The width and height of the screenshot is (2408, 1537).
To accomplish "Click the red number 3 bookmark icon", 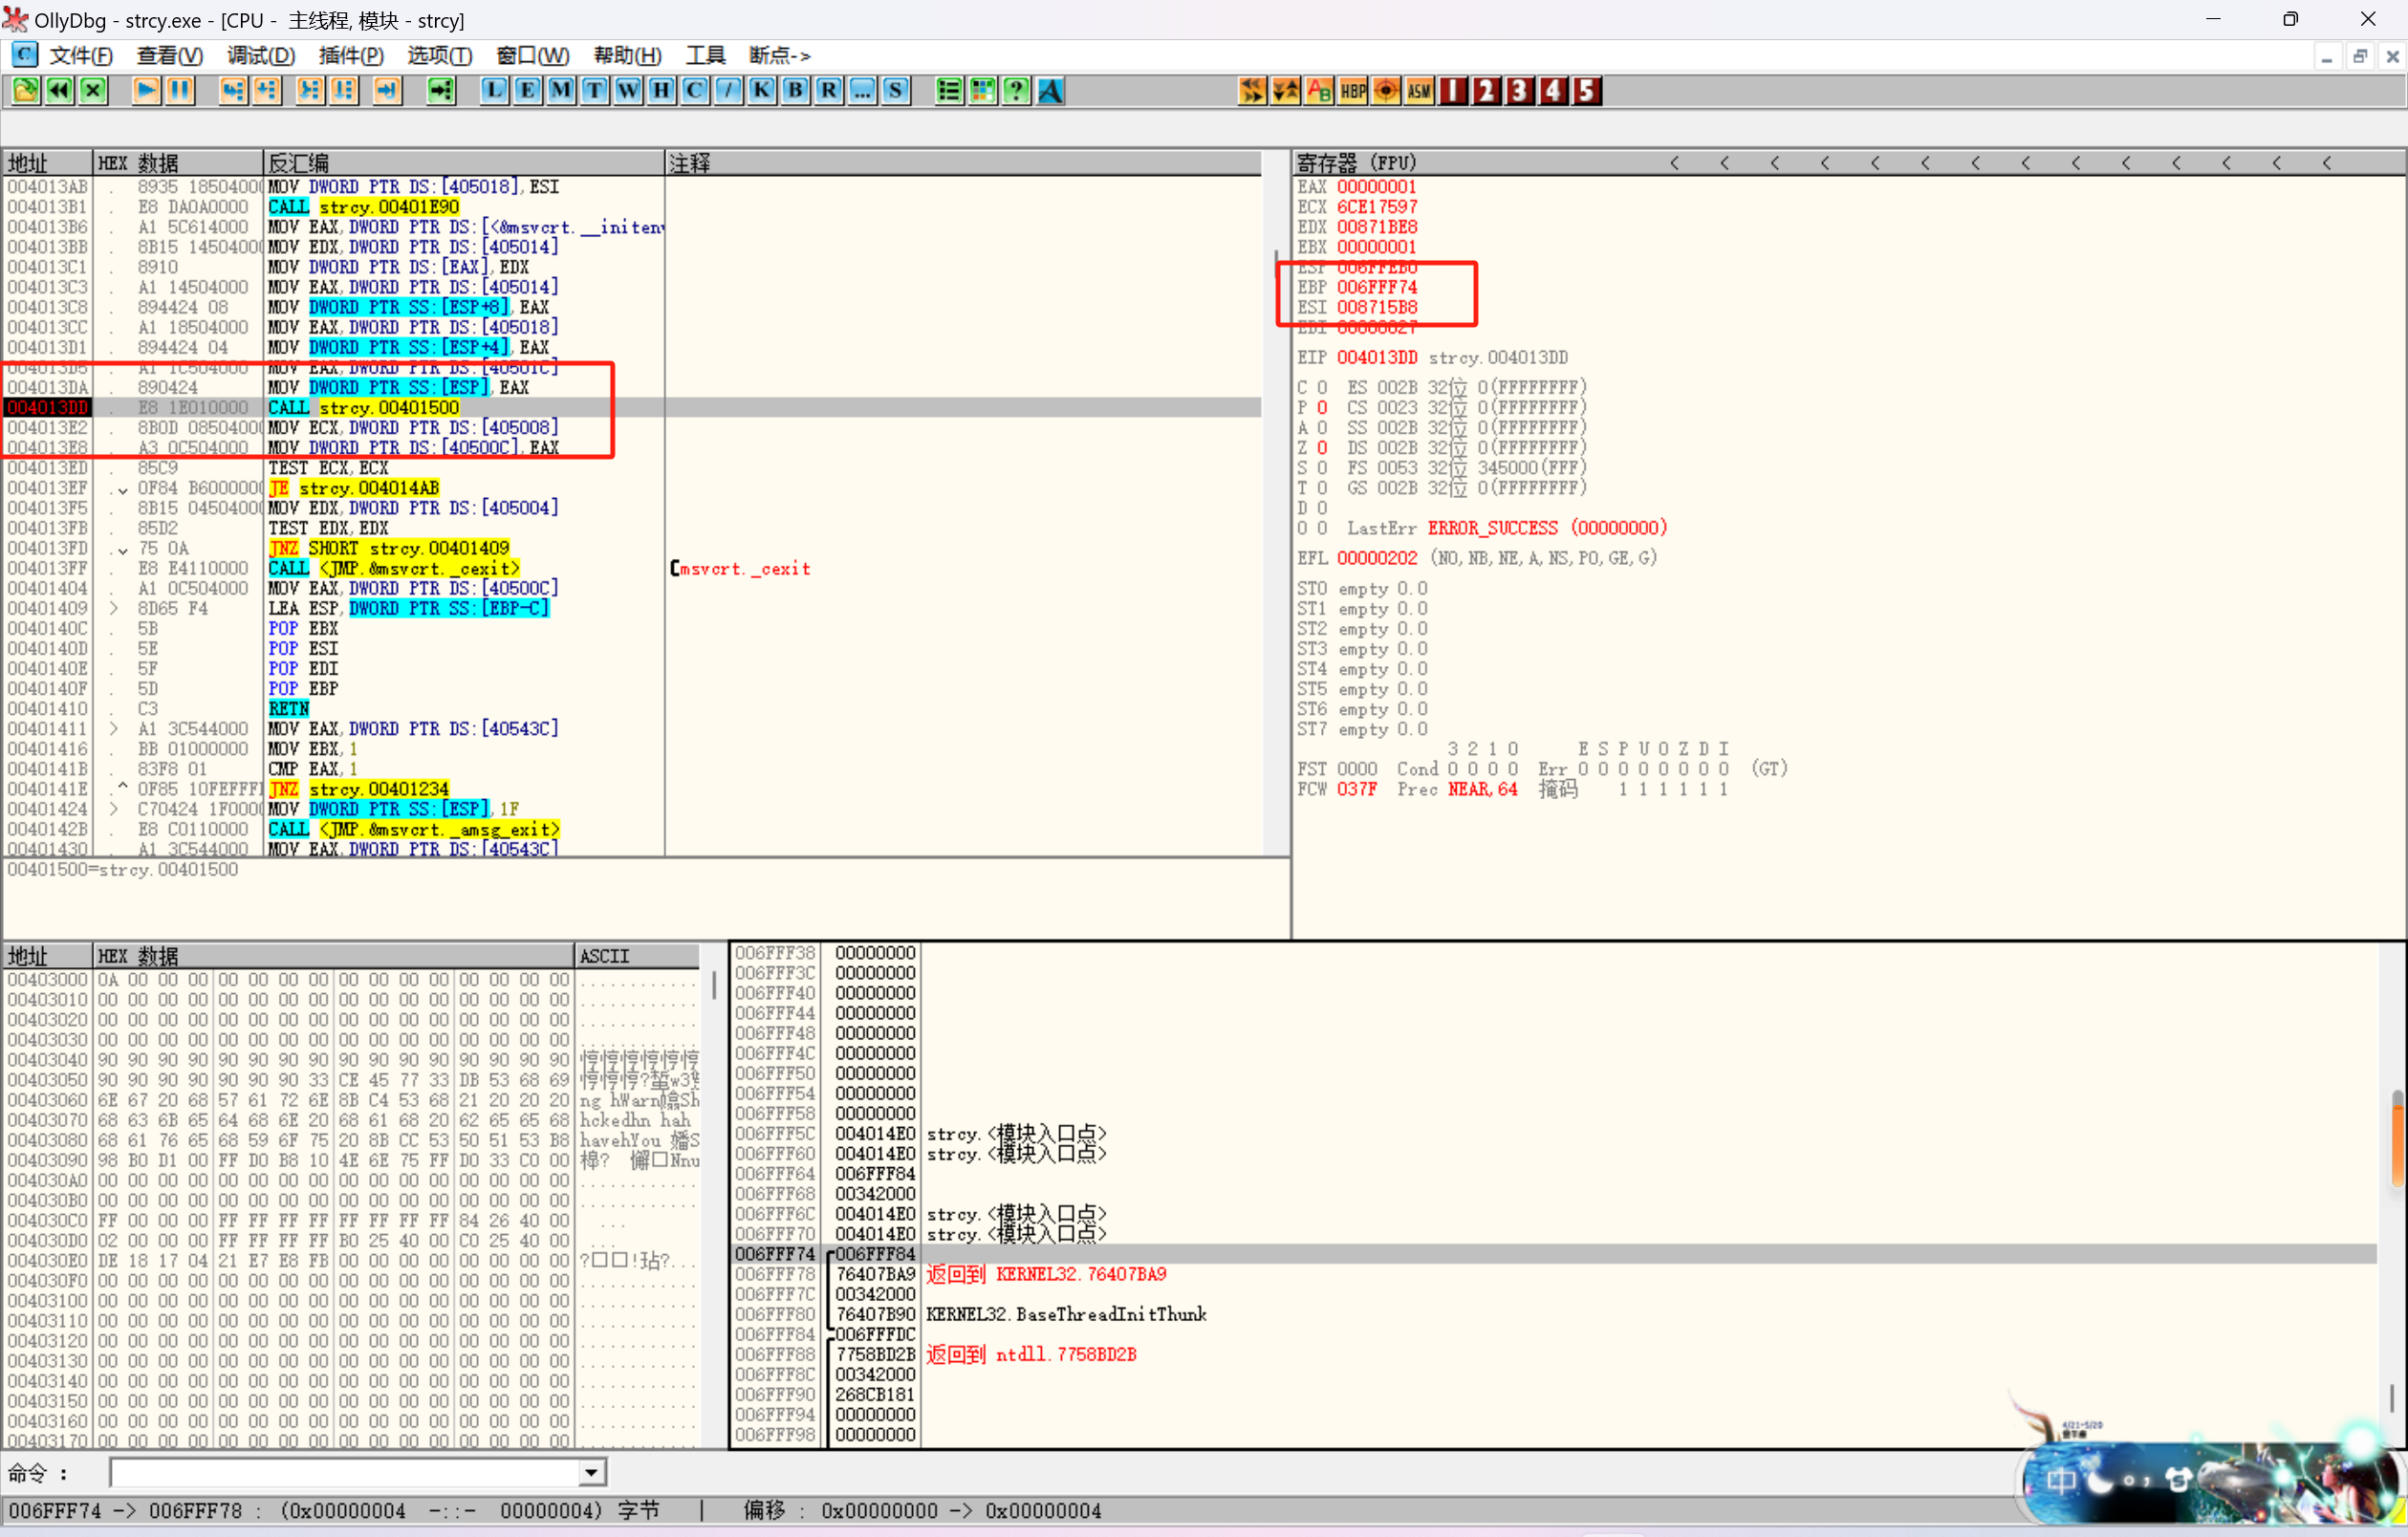I will pyautogui.click(x=1520, y=91).
